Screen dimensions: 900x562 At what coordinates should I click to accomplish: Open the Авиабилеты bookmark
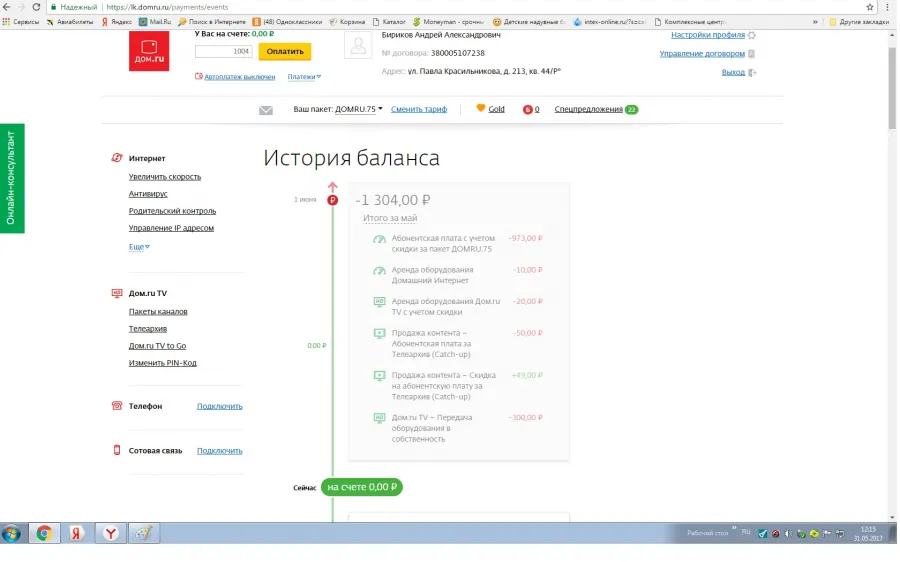(69, 22)
